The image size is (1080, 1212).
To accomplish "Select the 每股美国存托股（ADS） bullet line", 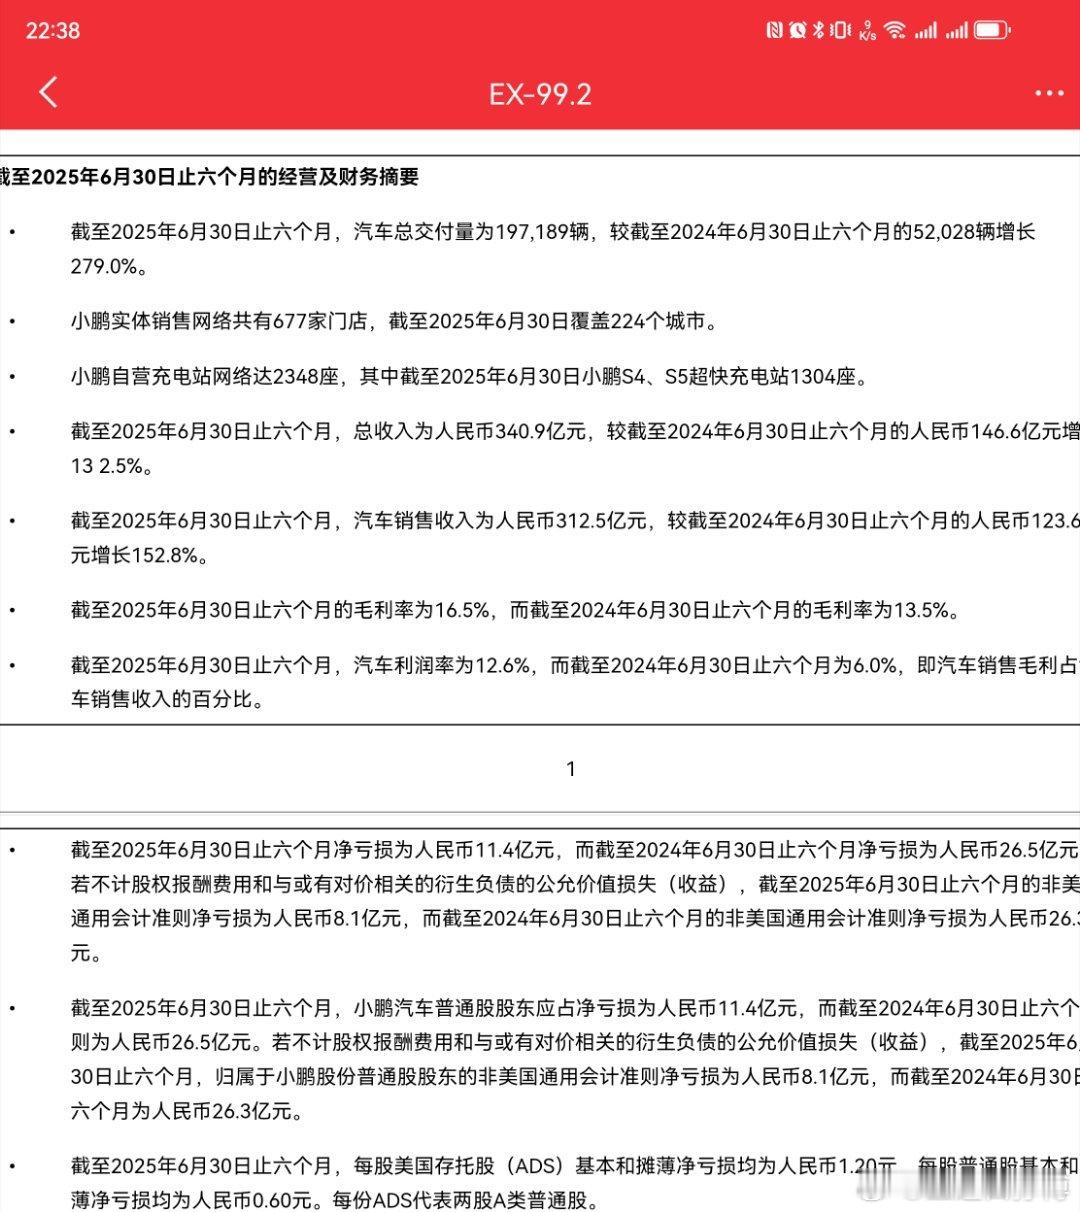I will click(x=575, y=1165).
